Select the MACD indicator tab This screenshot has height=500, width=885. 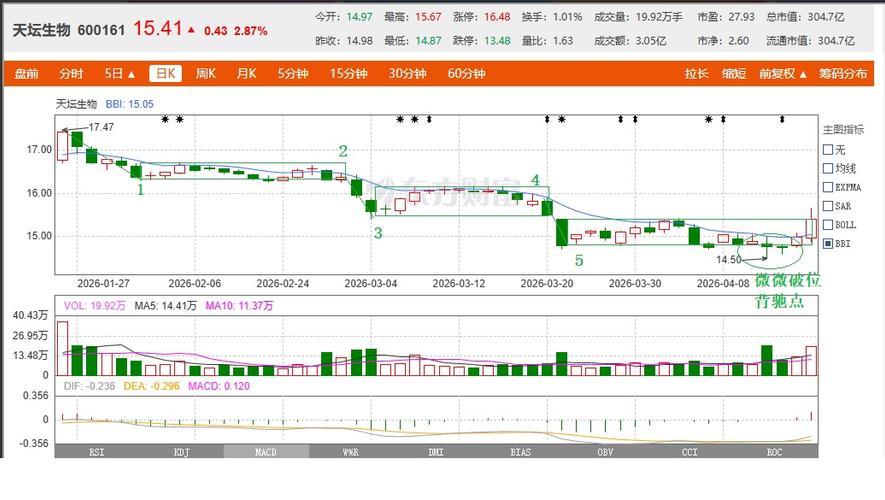coord(266,452)
